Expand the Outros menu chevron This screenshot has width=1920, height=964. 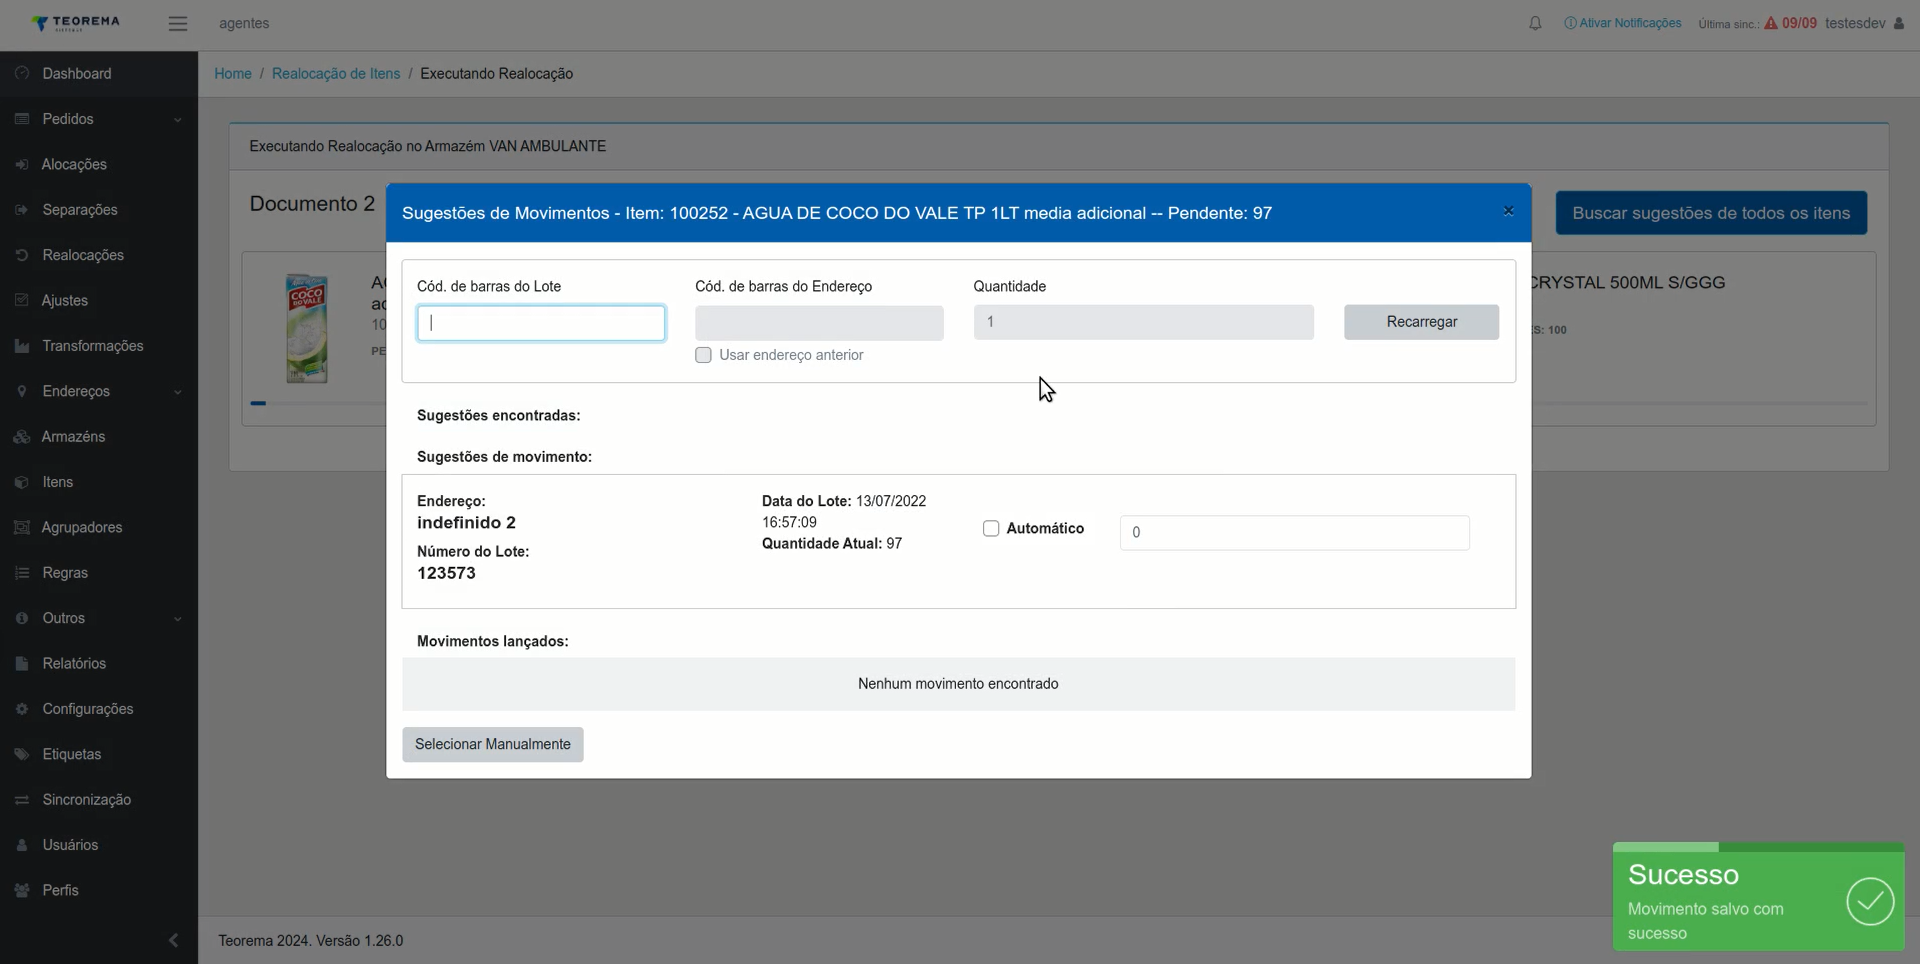[x=177, y=619]
